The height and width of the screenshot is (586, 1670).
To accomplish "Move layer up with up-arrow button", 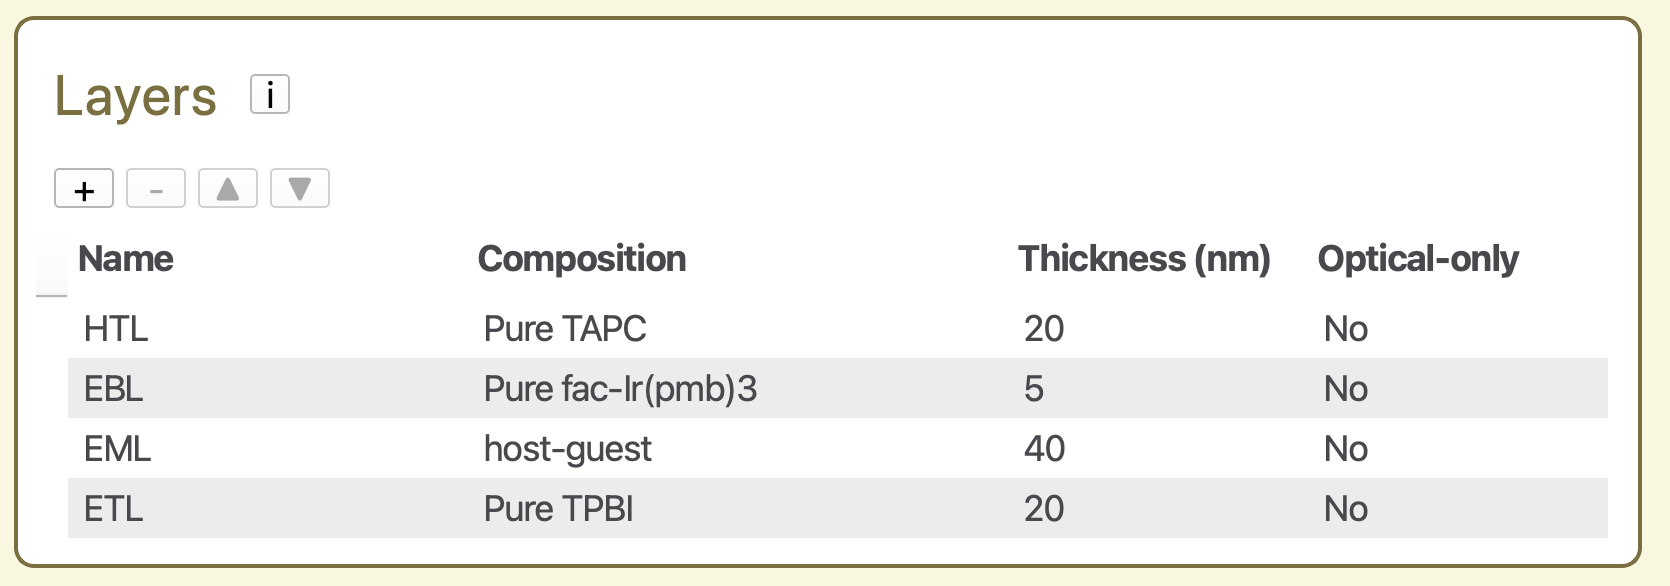I will tap(228, 189).
